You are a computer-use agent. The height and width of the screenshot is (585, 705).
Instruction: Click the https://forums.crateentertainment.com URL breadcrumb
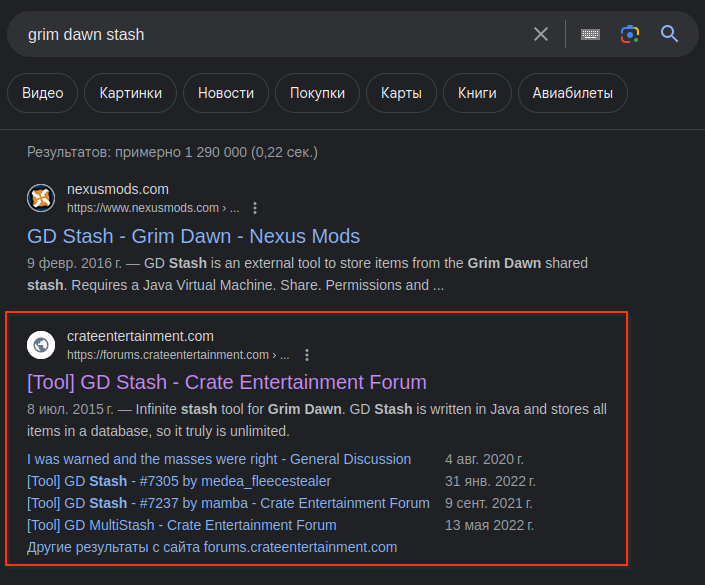click(x=178, y=355)
